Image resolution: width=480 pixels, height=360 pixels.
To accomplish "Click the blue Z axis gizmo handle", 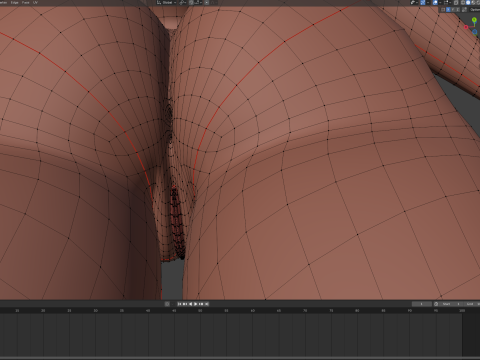I will (475, 32).
